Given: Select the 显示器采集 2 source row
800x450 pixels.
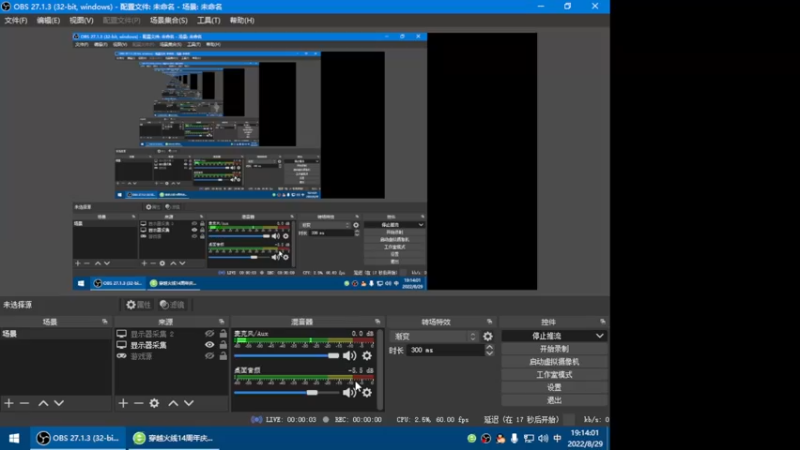Looking at the screenshot, I should pos(172,334).
